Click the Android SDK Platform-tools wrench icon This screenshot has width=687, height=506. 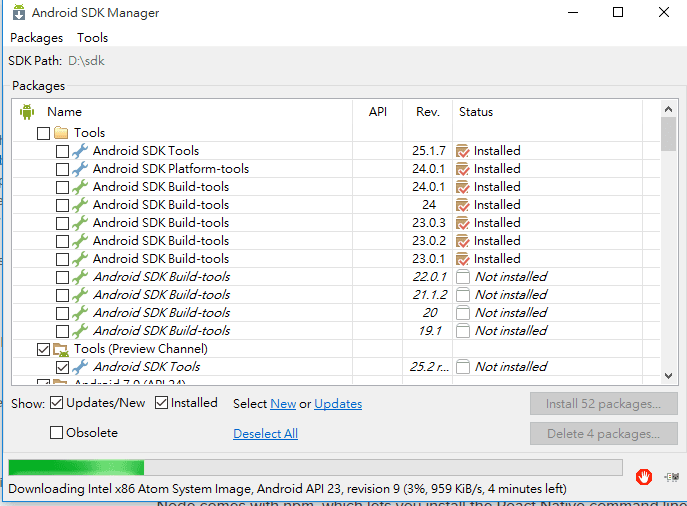tap(80, 169)
